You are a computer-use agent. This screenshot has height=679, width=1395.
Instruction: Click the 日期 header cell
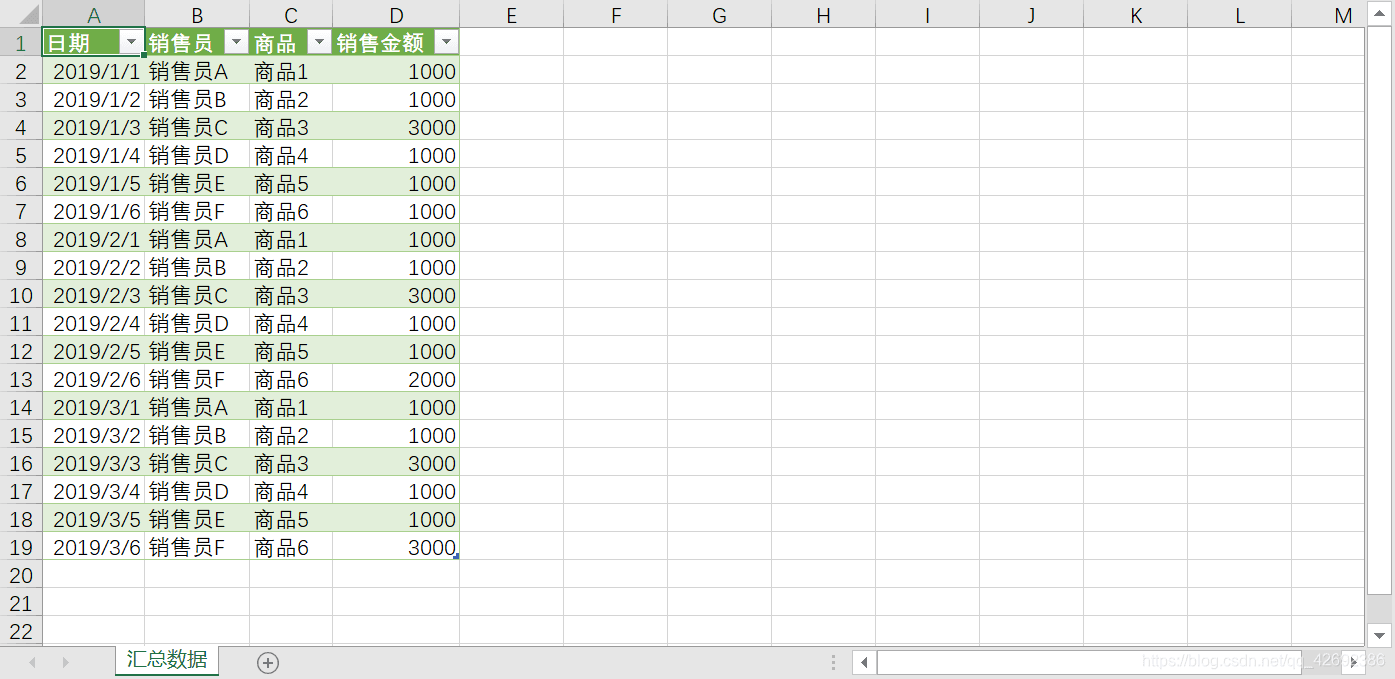pos(94,42)
